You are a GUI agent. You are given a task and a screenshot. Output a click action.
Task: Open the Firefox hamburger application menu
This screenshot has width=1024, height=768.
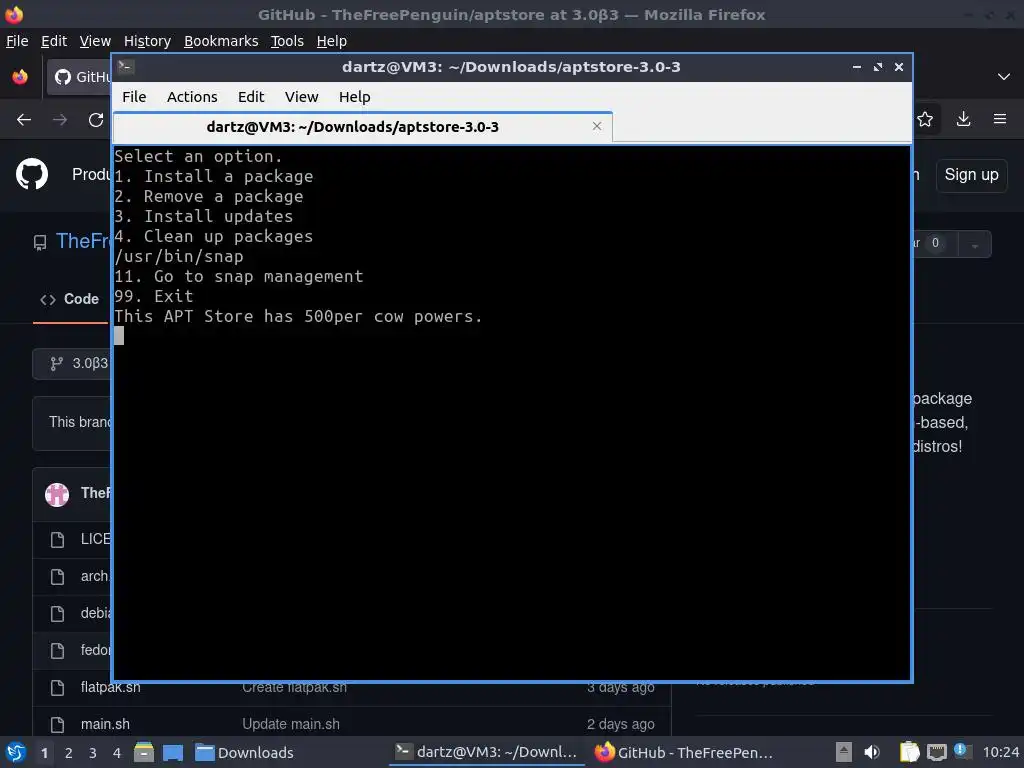click(x=1000, y=119)
